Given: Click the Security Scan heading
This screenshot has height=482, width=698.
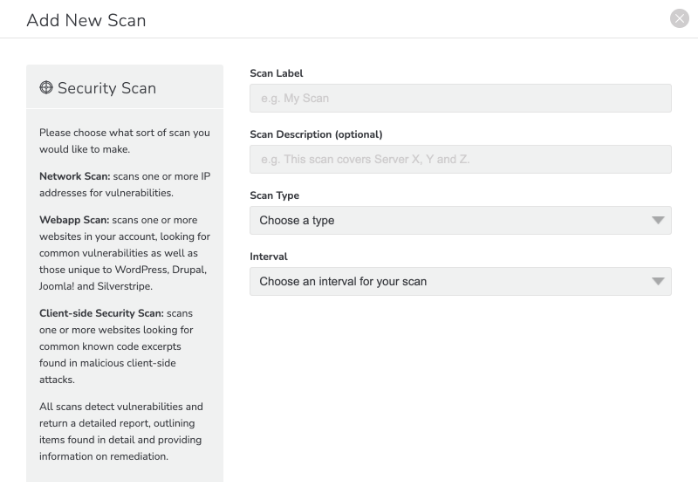Looking at the screenshot, I should (x=107, y=88).
